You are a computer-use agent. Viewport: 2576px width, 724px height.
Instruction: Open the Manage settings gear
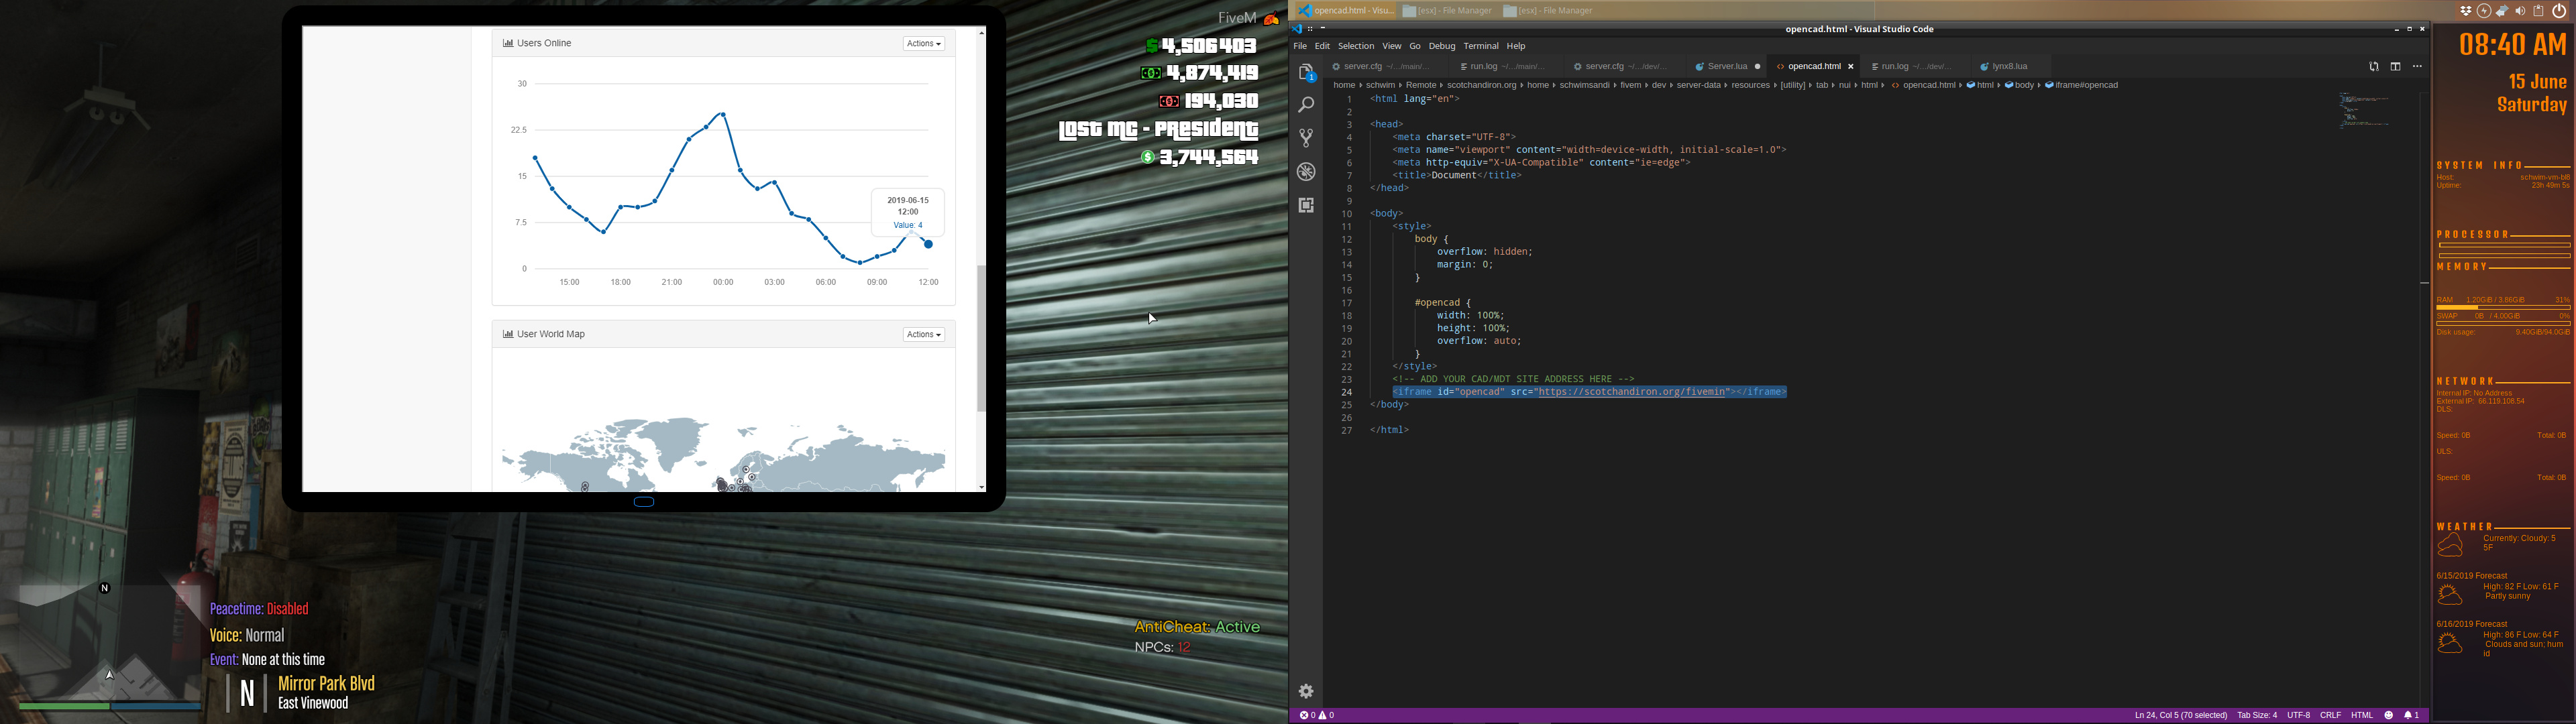coord(1306,691)
